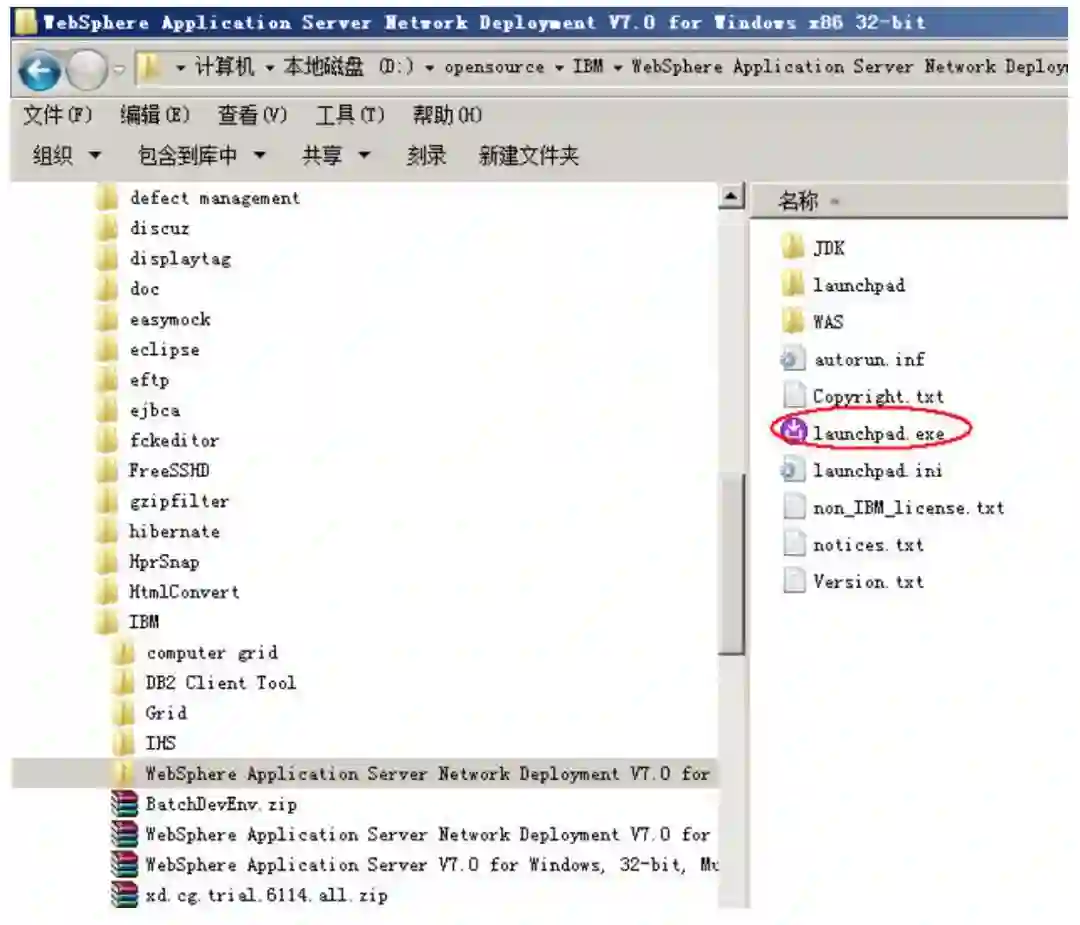Select the eclipse folder icon
1080x925 pixels.
click(107, 349)
